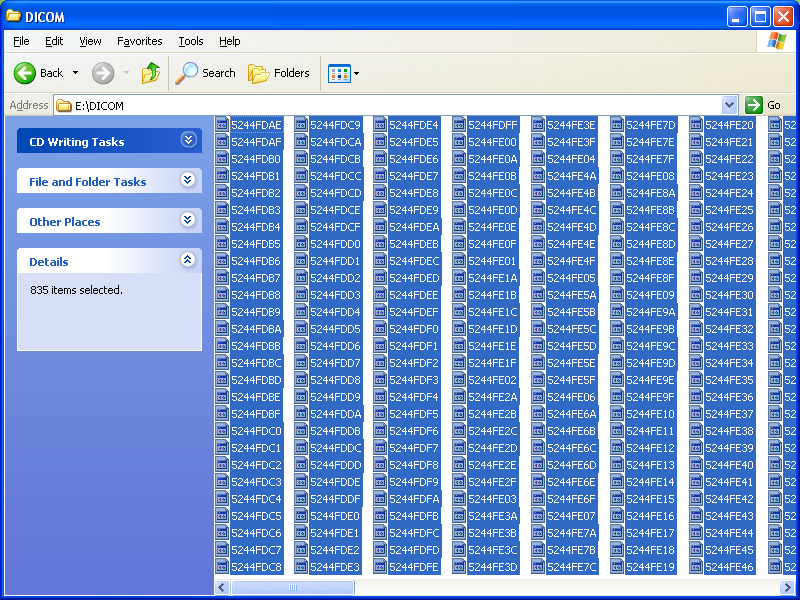
Task: Click the Forward arrow icon
Action: (x=103, y=73)
